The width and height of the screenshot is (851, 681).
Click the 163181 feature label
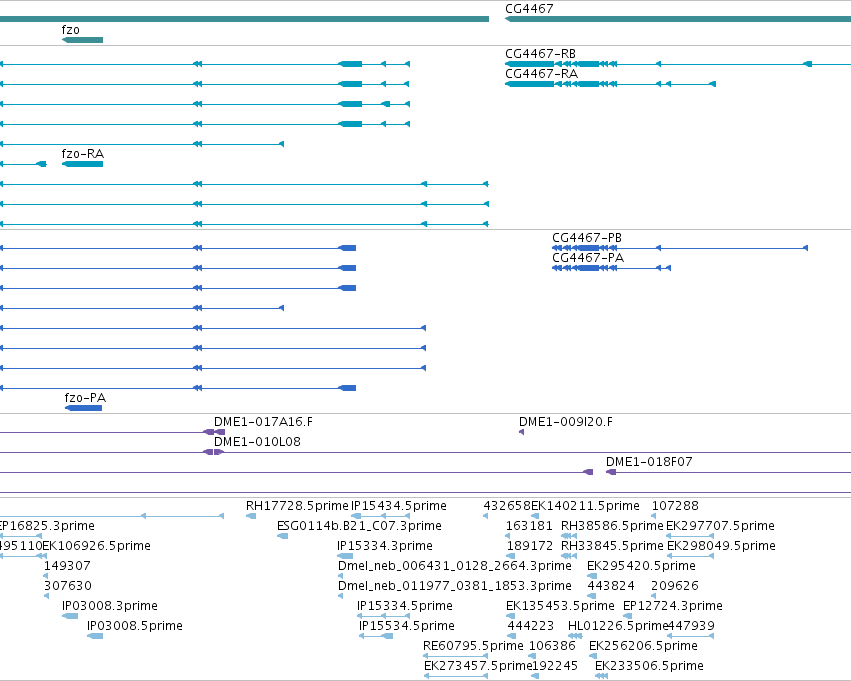click(529, 526)
